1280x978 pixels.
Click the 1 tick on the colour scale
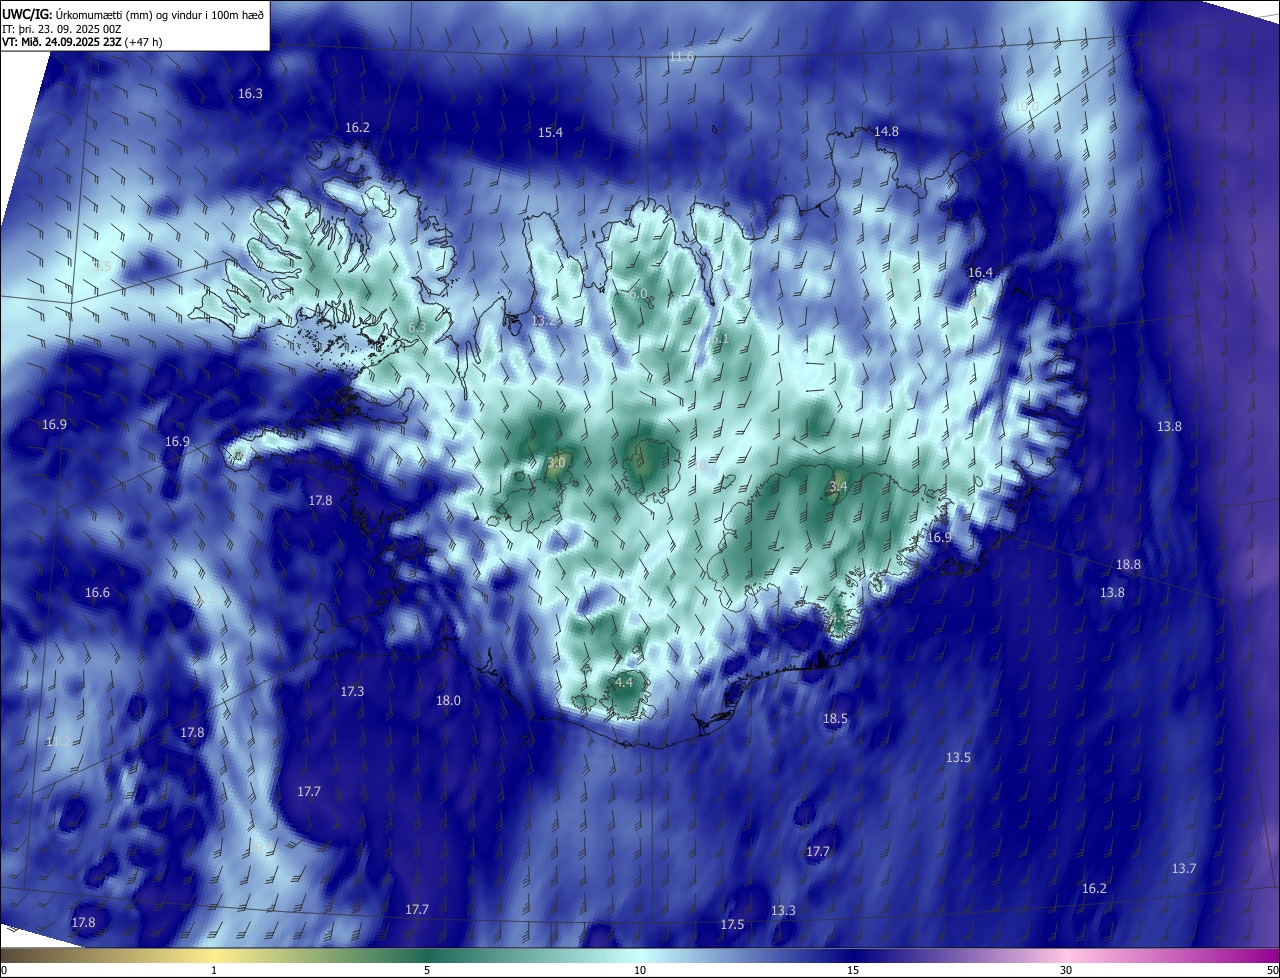tap(214, 970)
